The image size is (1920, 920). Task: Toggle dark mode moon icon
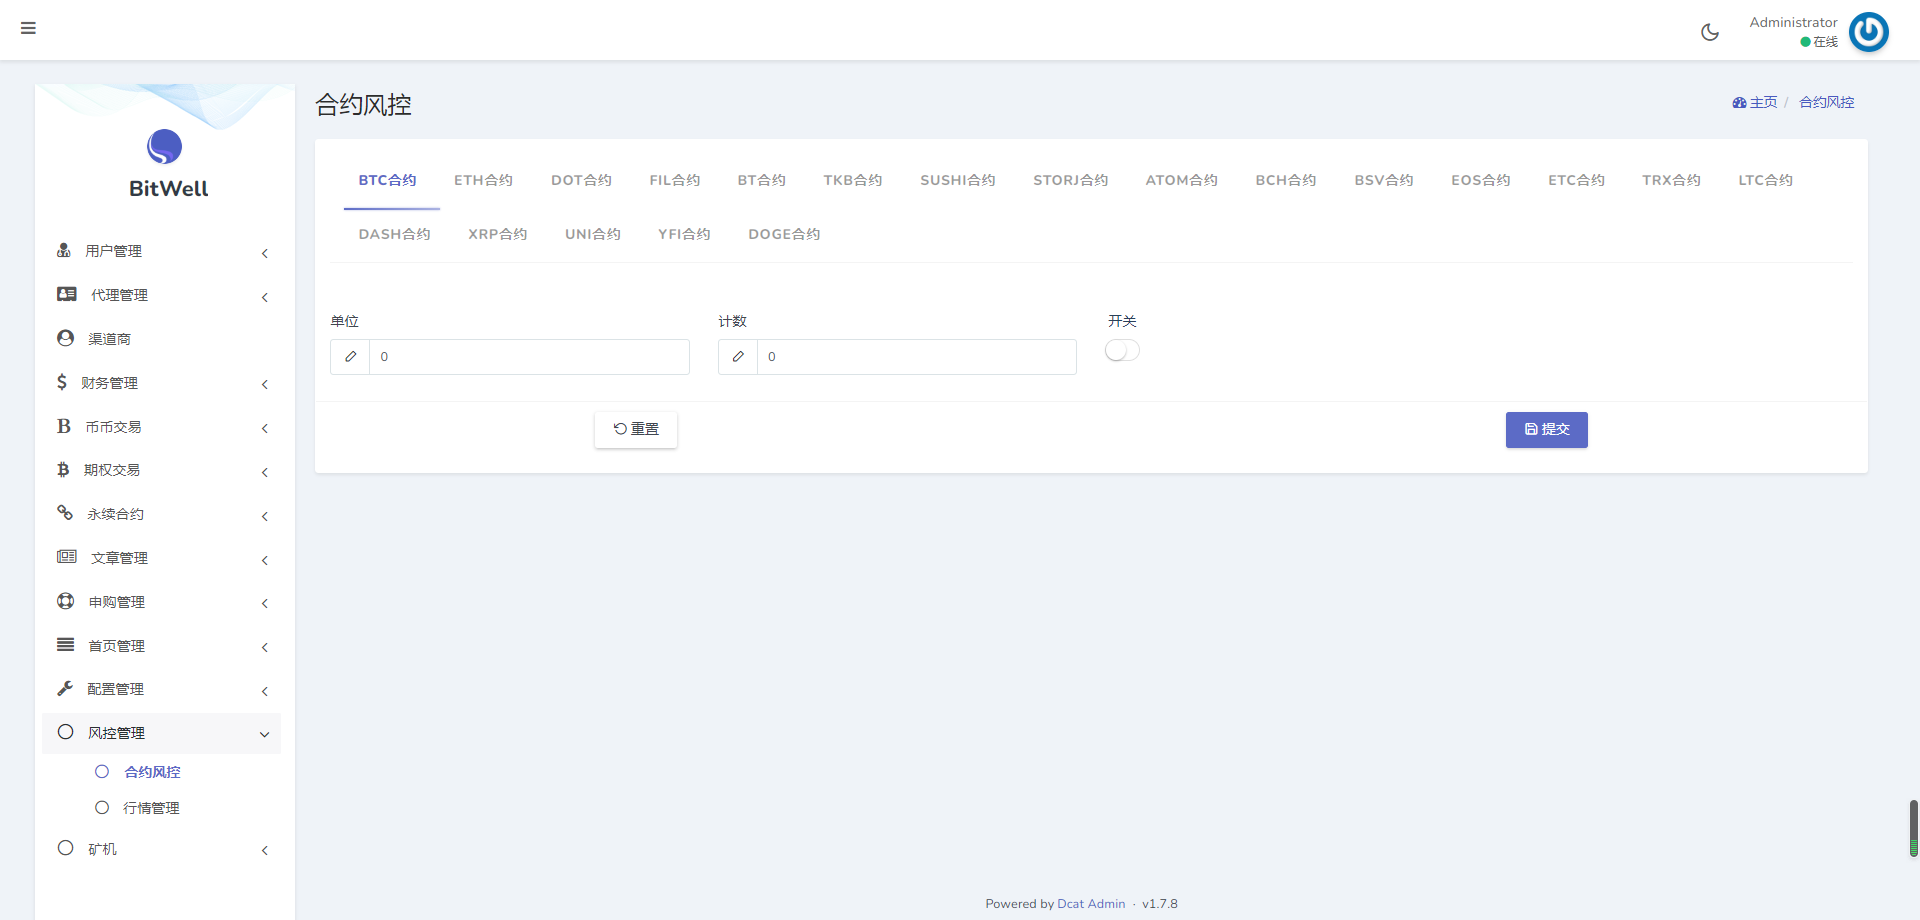click(x=1710, y=32)
